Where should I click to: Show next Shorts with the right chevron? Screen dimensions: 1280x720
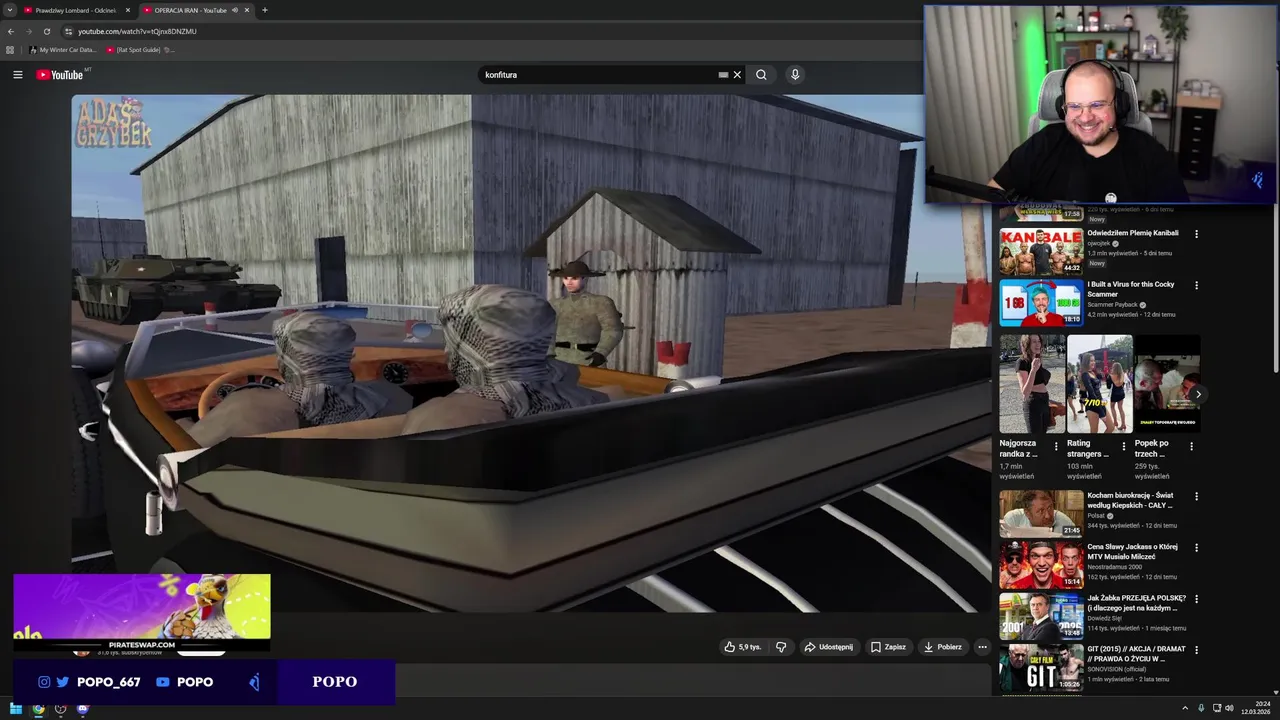(1198, 394)
